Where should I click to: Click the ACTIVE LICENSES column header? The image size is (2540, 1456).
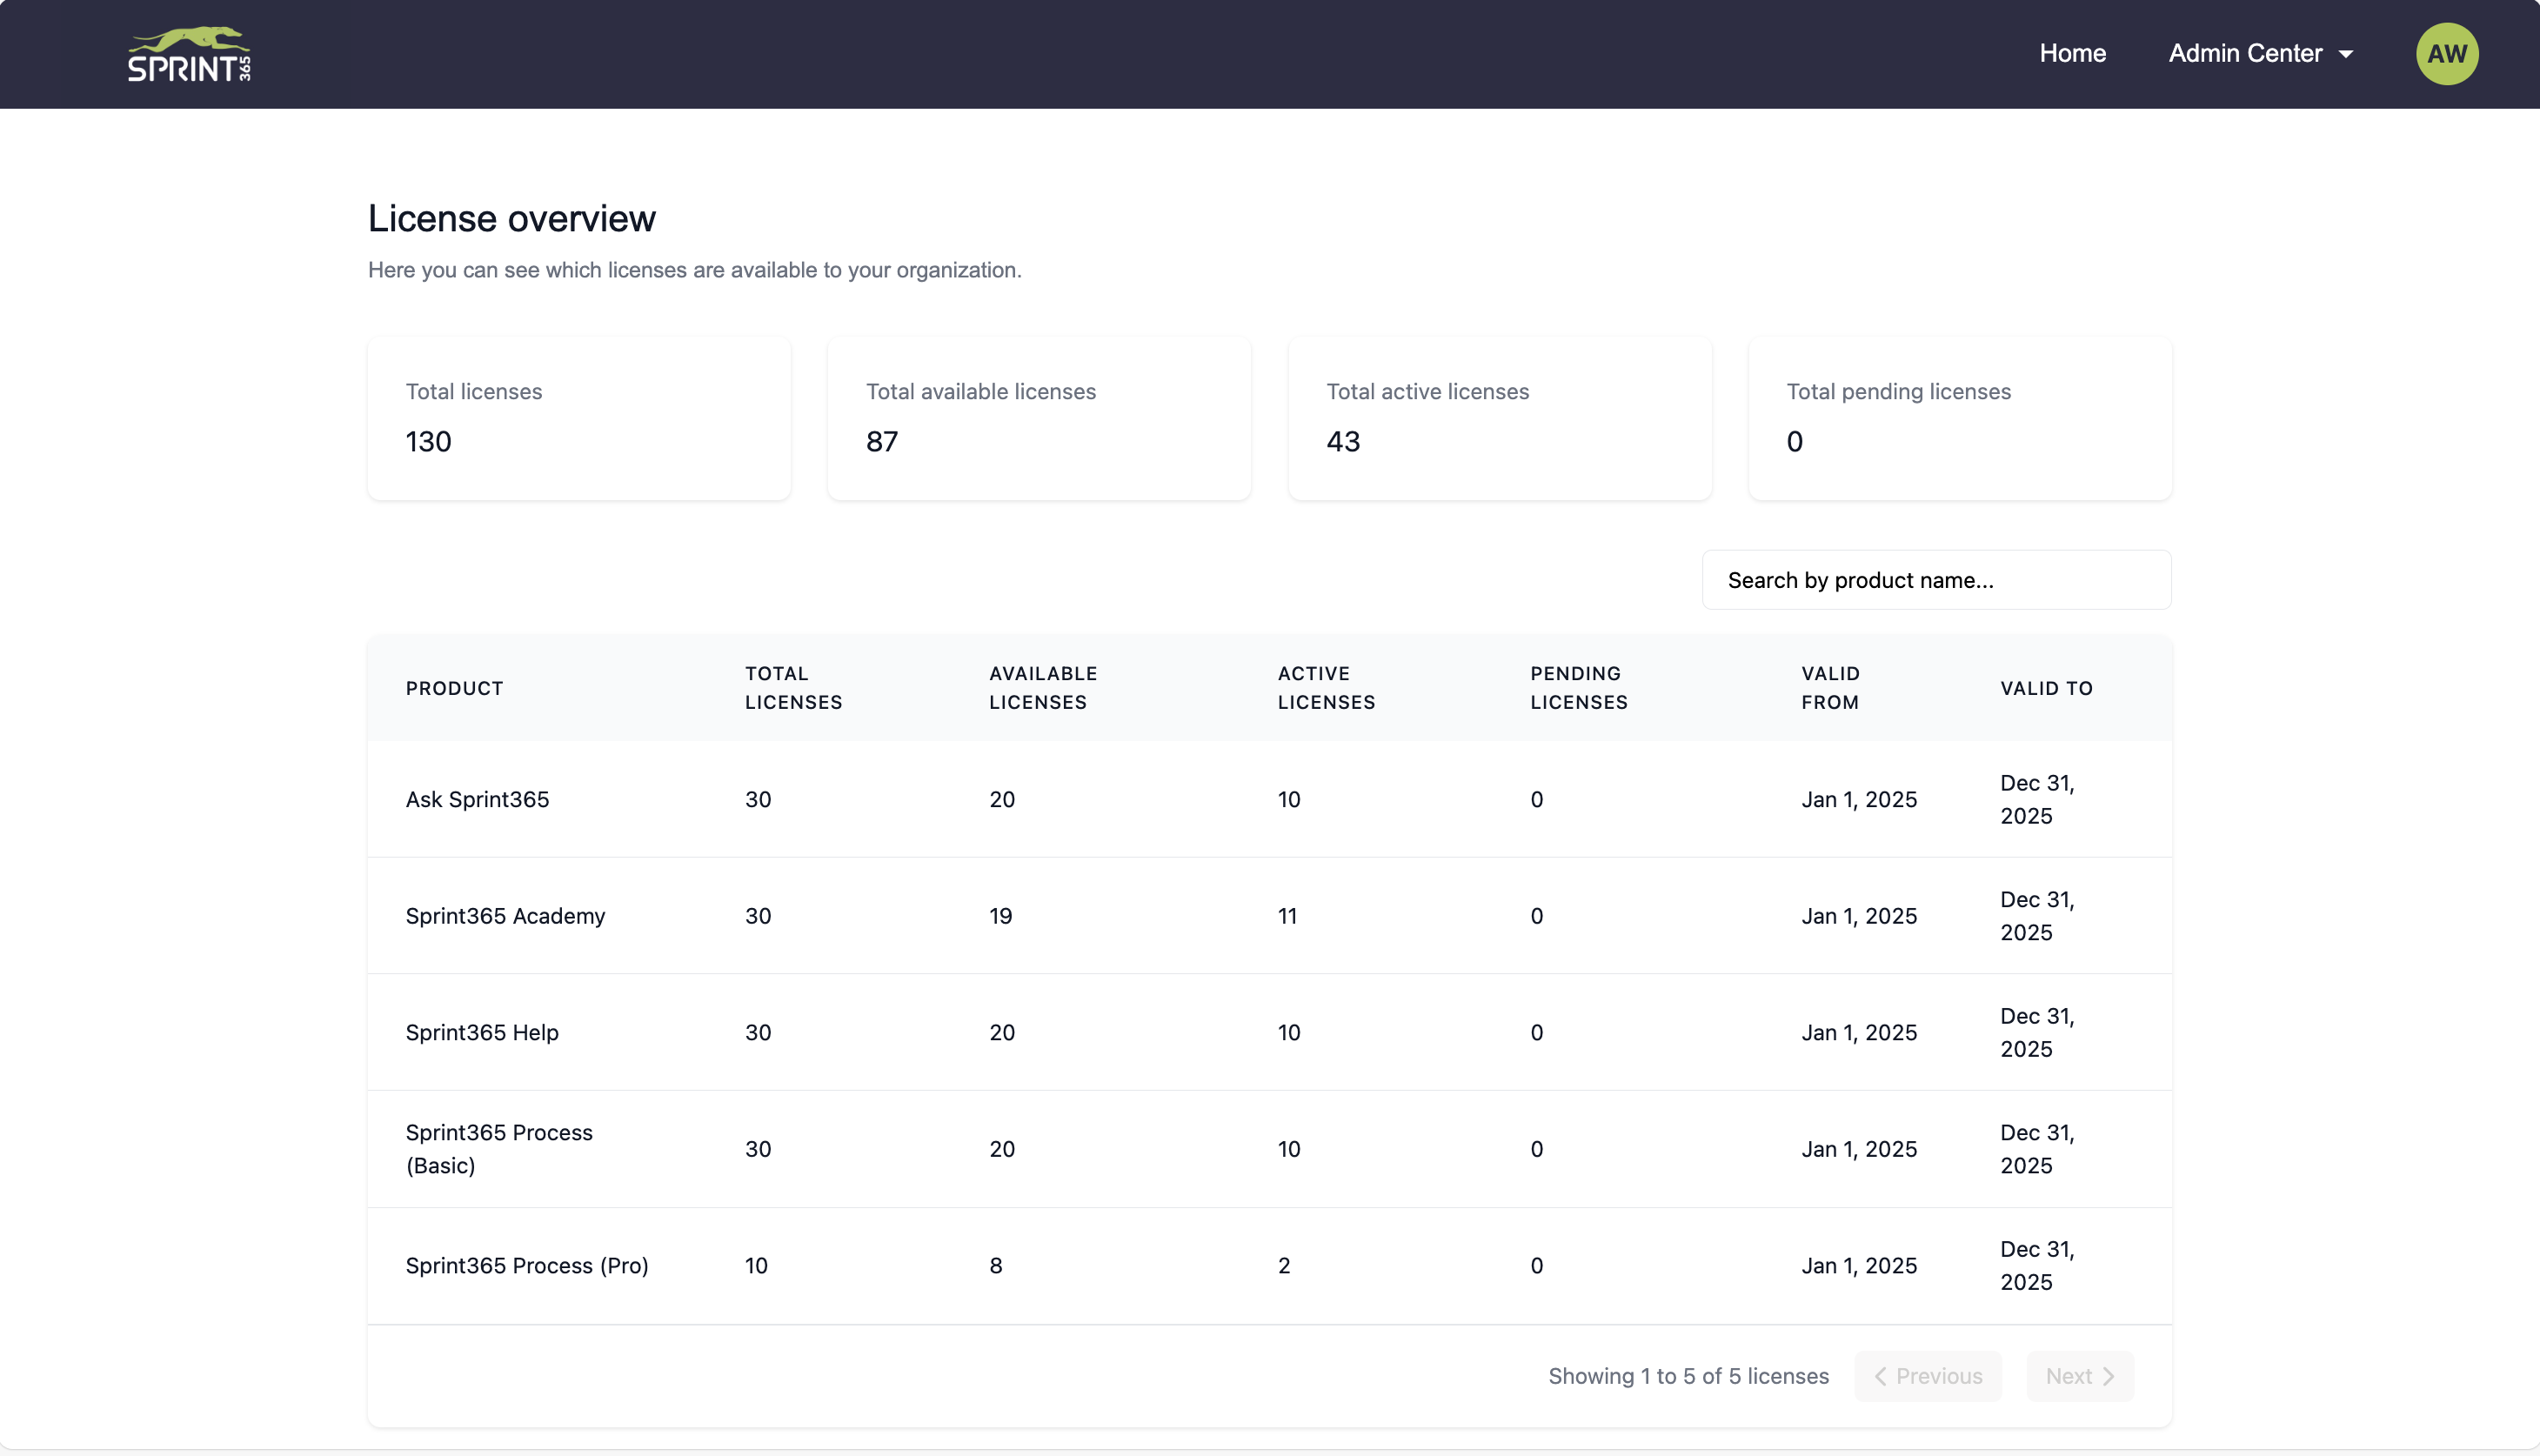tap(1326, 688)
